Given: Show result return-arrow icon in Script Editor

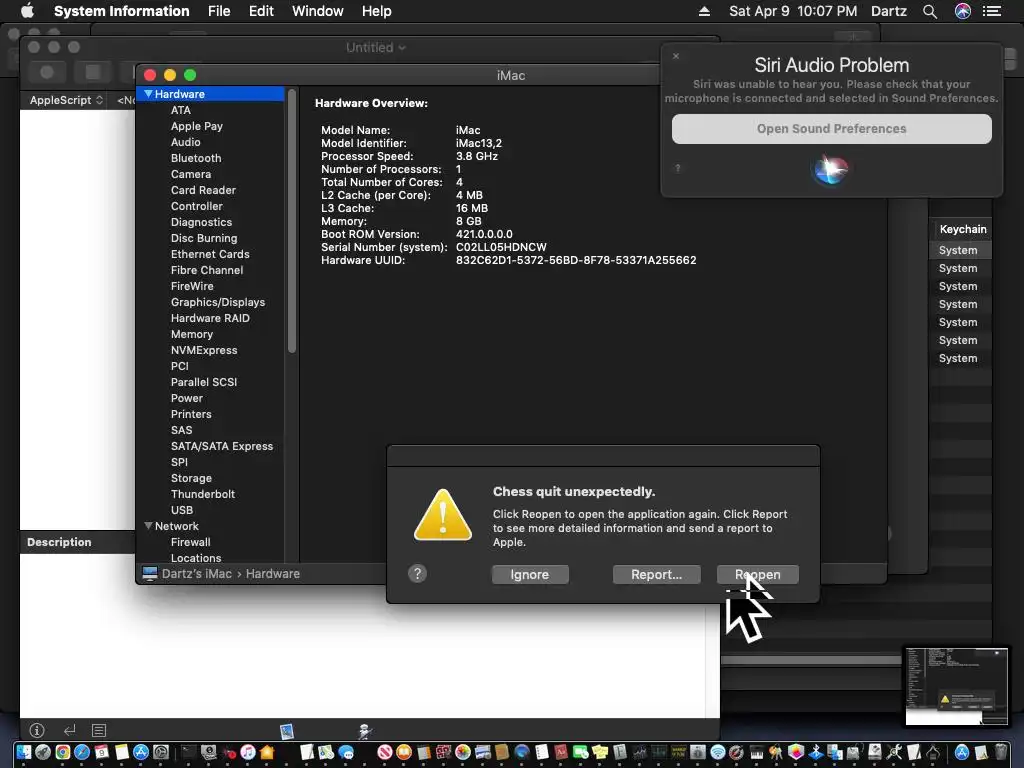Looking at the screenshot, I should click(x=69, y=729).
